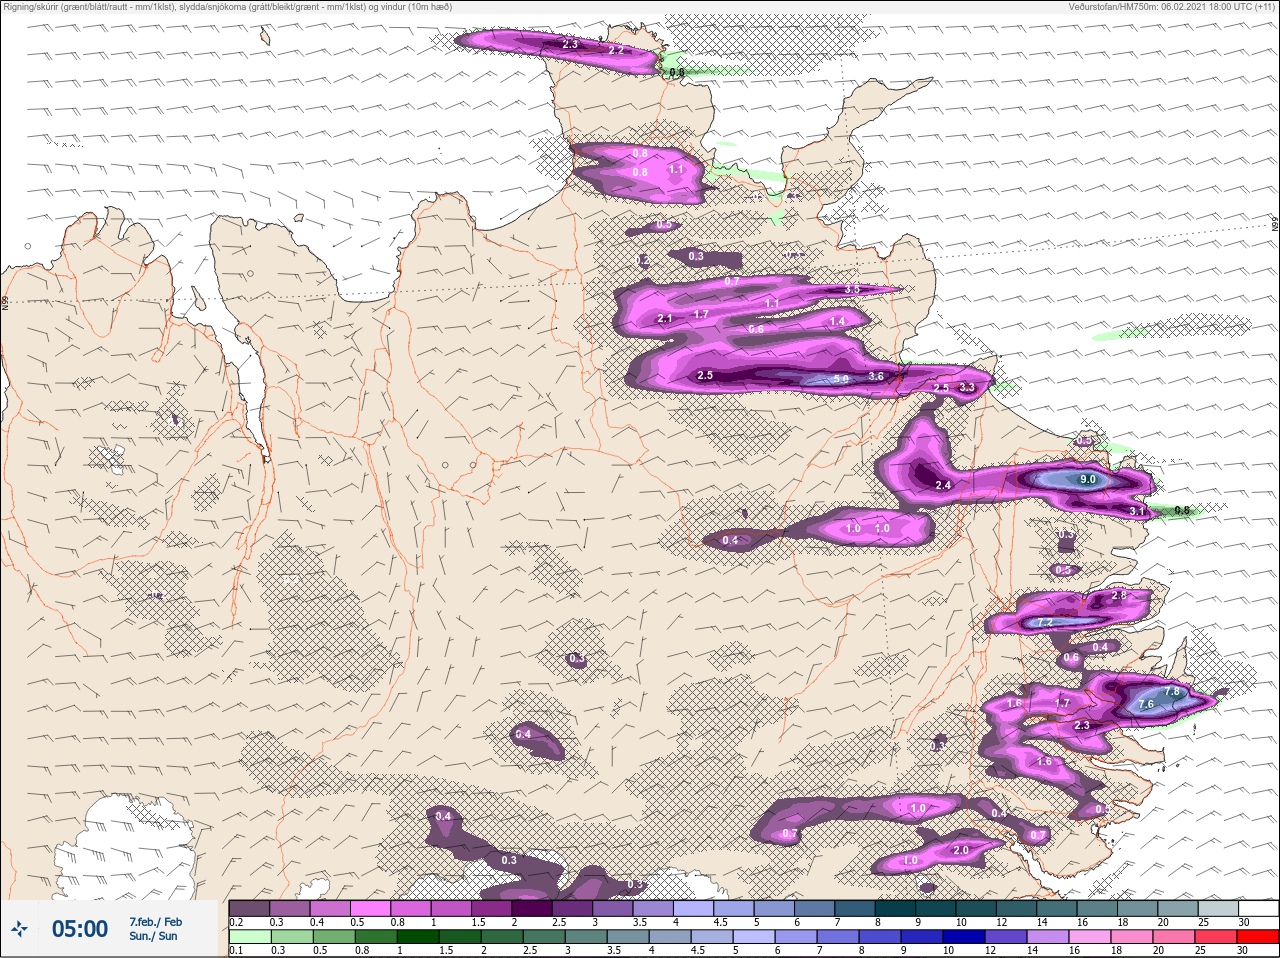Click the 7.2 precipitation value on the map
This screenshot has height=958, width=1280.
point(1045,622)
